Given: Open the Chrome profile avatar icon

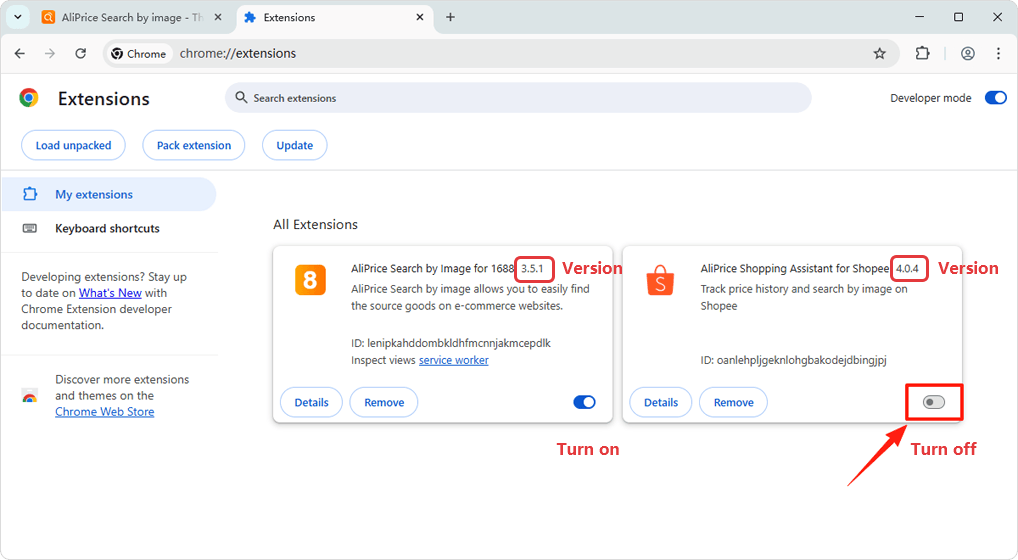Looking at the screenshot, I should coord(967,54).
